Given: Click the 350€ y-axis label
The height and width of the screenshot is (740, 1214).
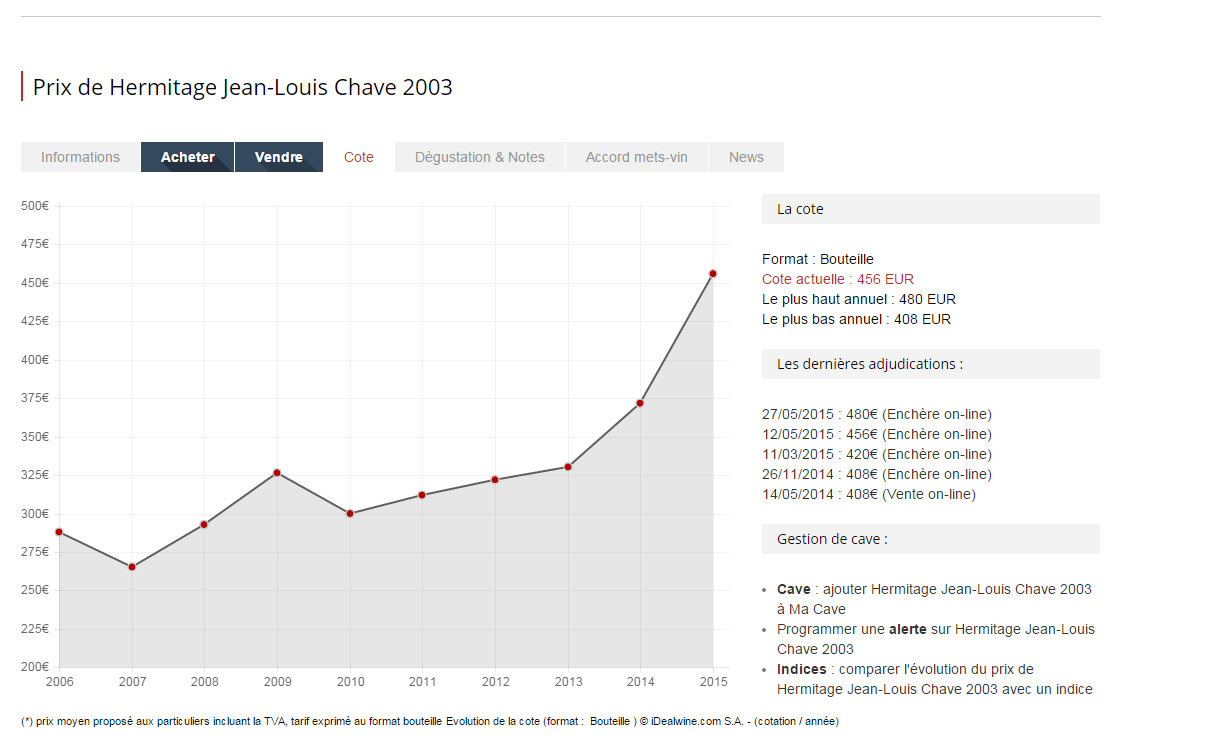Looking at the screenshot, I should [35, 437].
